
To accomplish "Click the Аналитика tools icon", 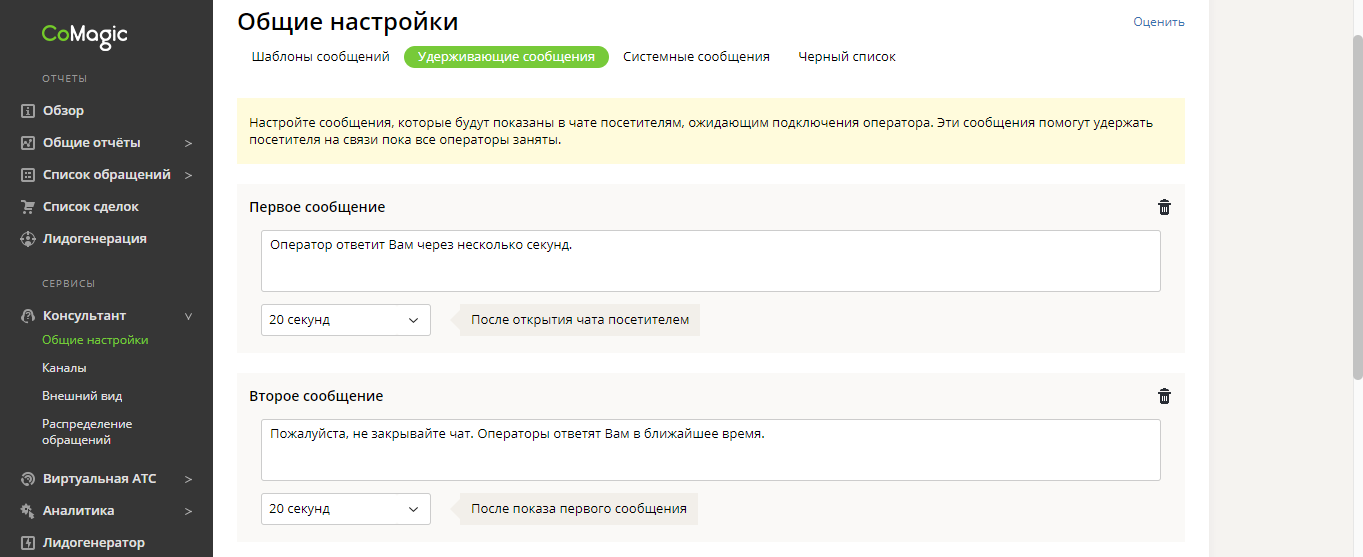I will click(x=28, y=511).
